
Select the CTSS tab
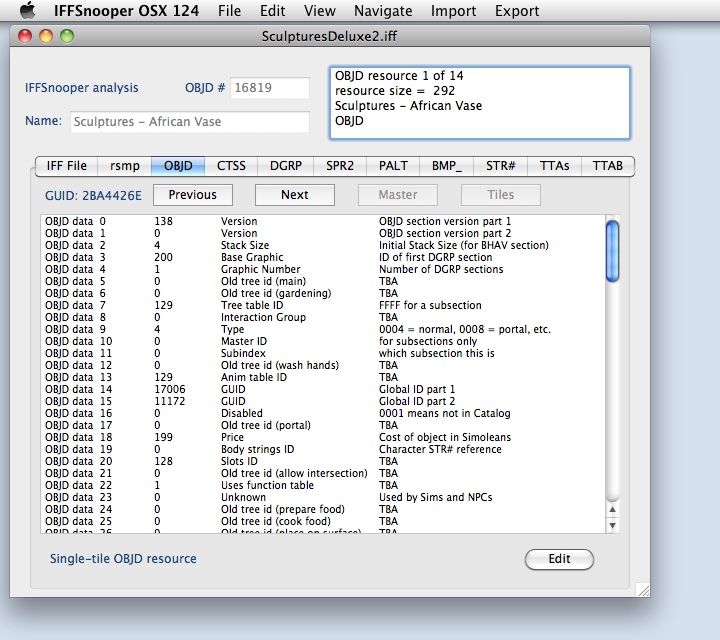231,166
